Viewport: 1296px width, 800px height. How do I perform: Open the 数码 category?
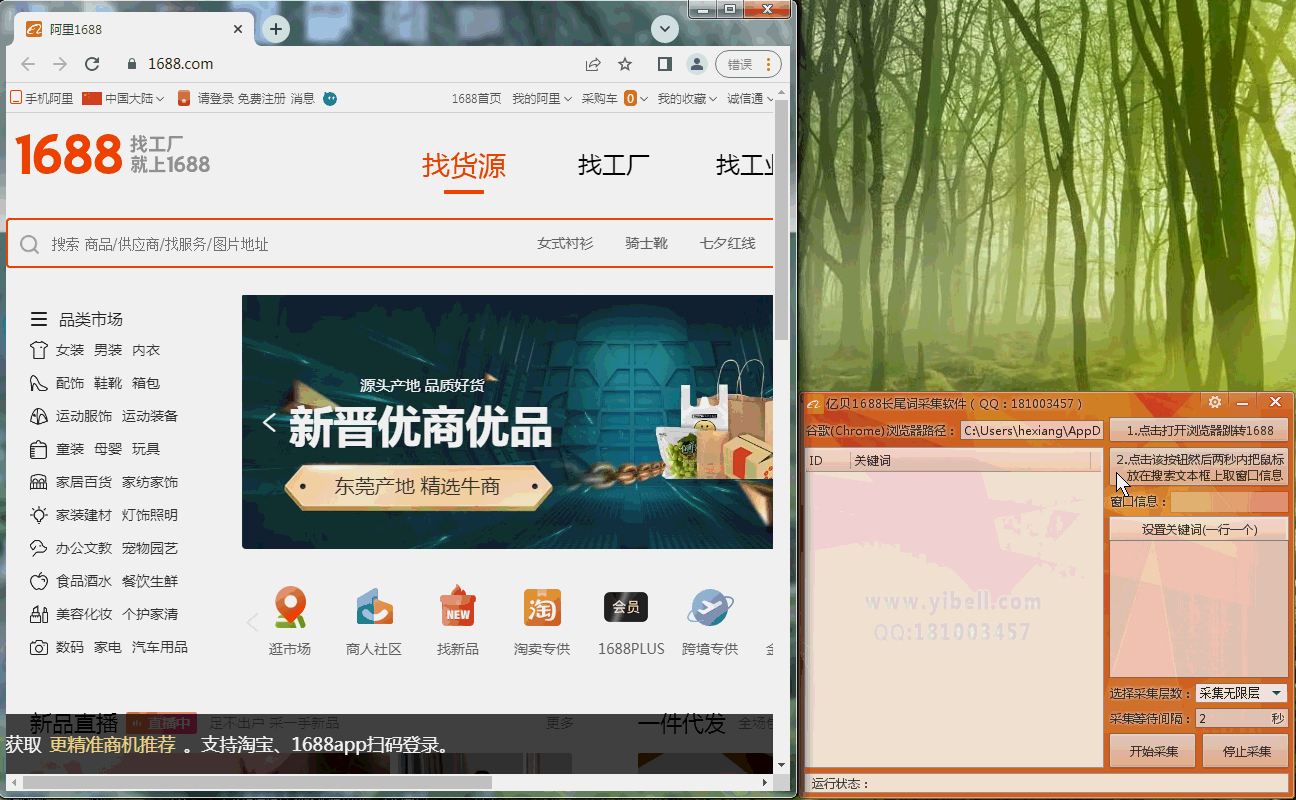click(70, 647)
